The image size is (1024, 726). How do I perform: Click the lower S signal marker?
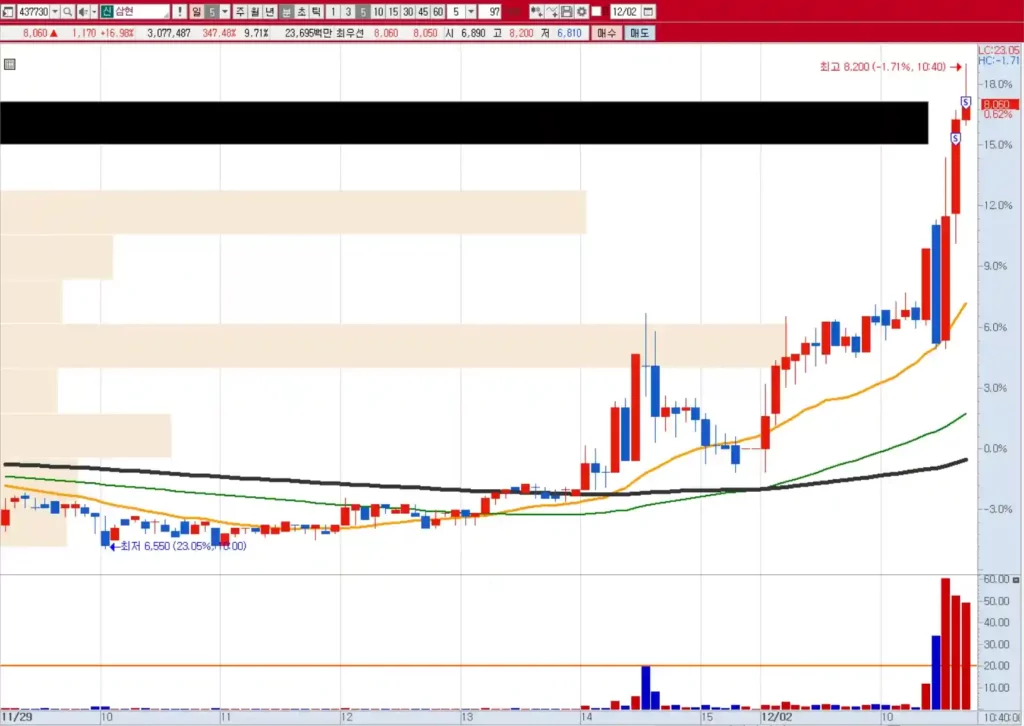point(955,138)
